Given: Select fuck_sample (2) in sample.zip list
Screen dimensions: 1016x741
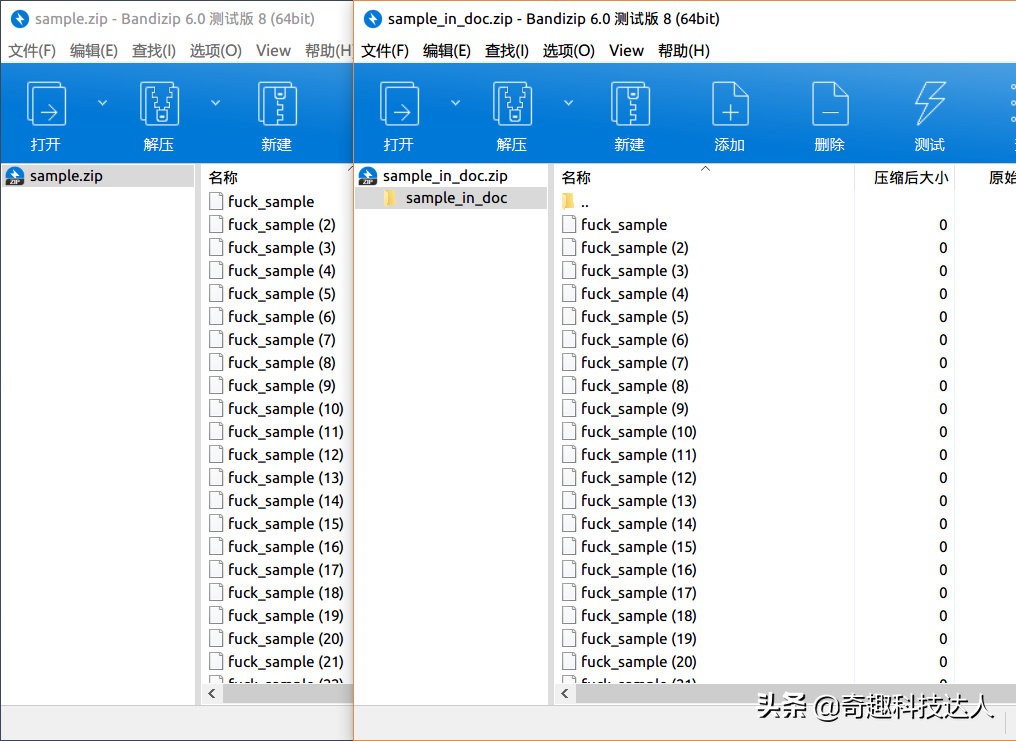Looking at the screenshot, I should tap(282, 225).
